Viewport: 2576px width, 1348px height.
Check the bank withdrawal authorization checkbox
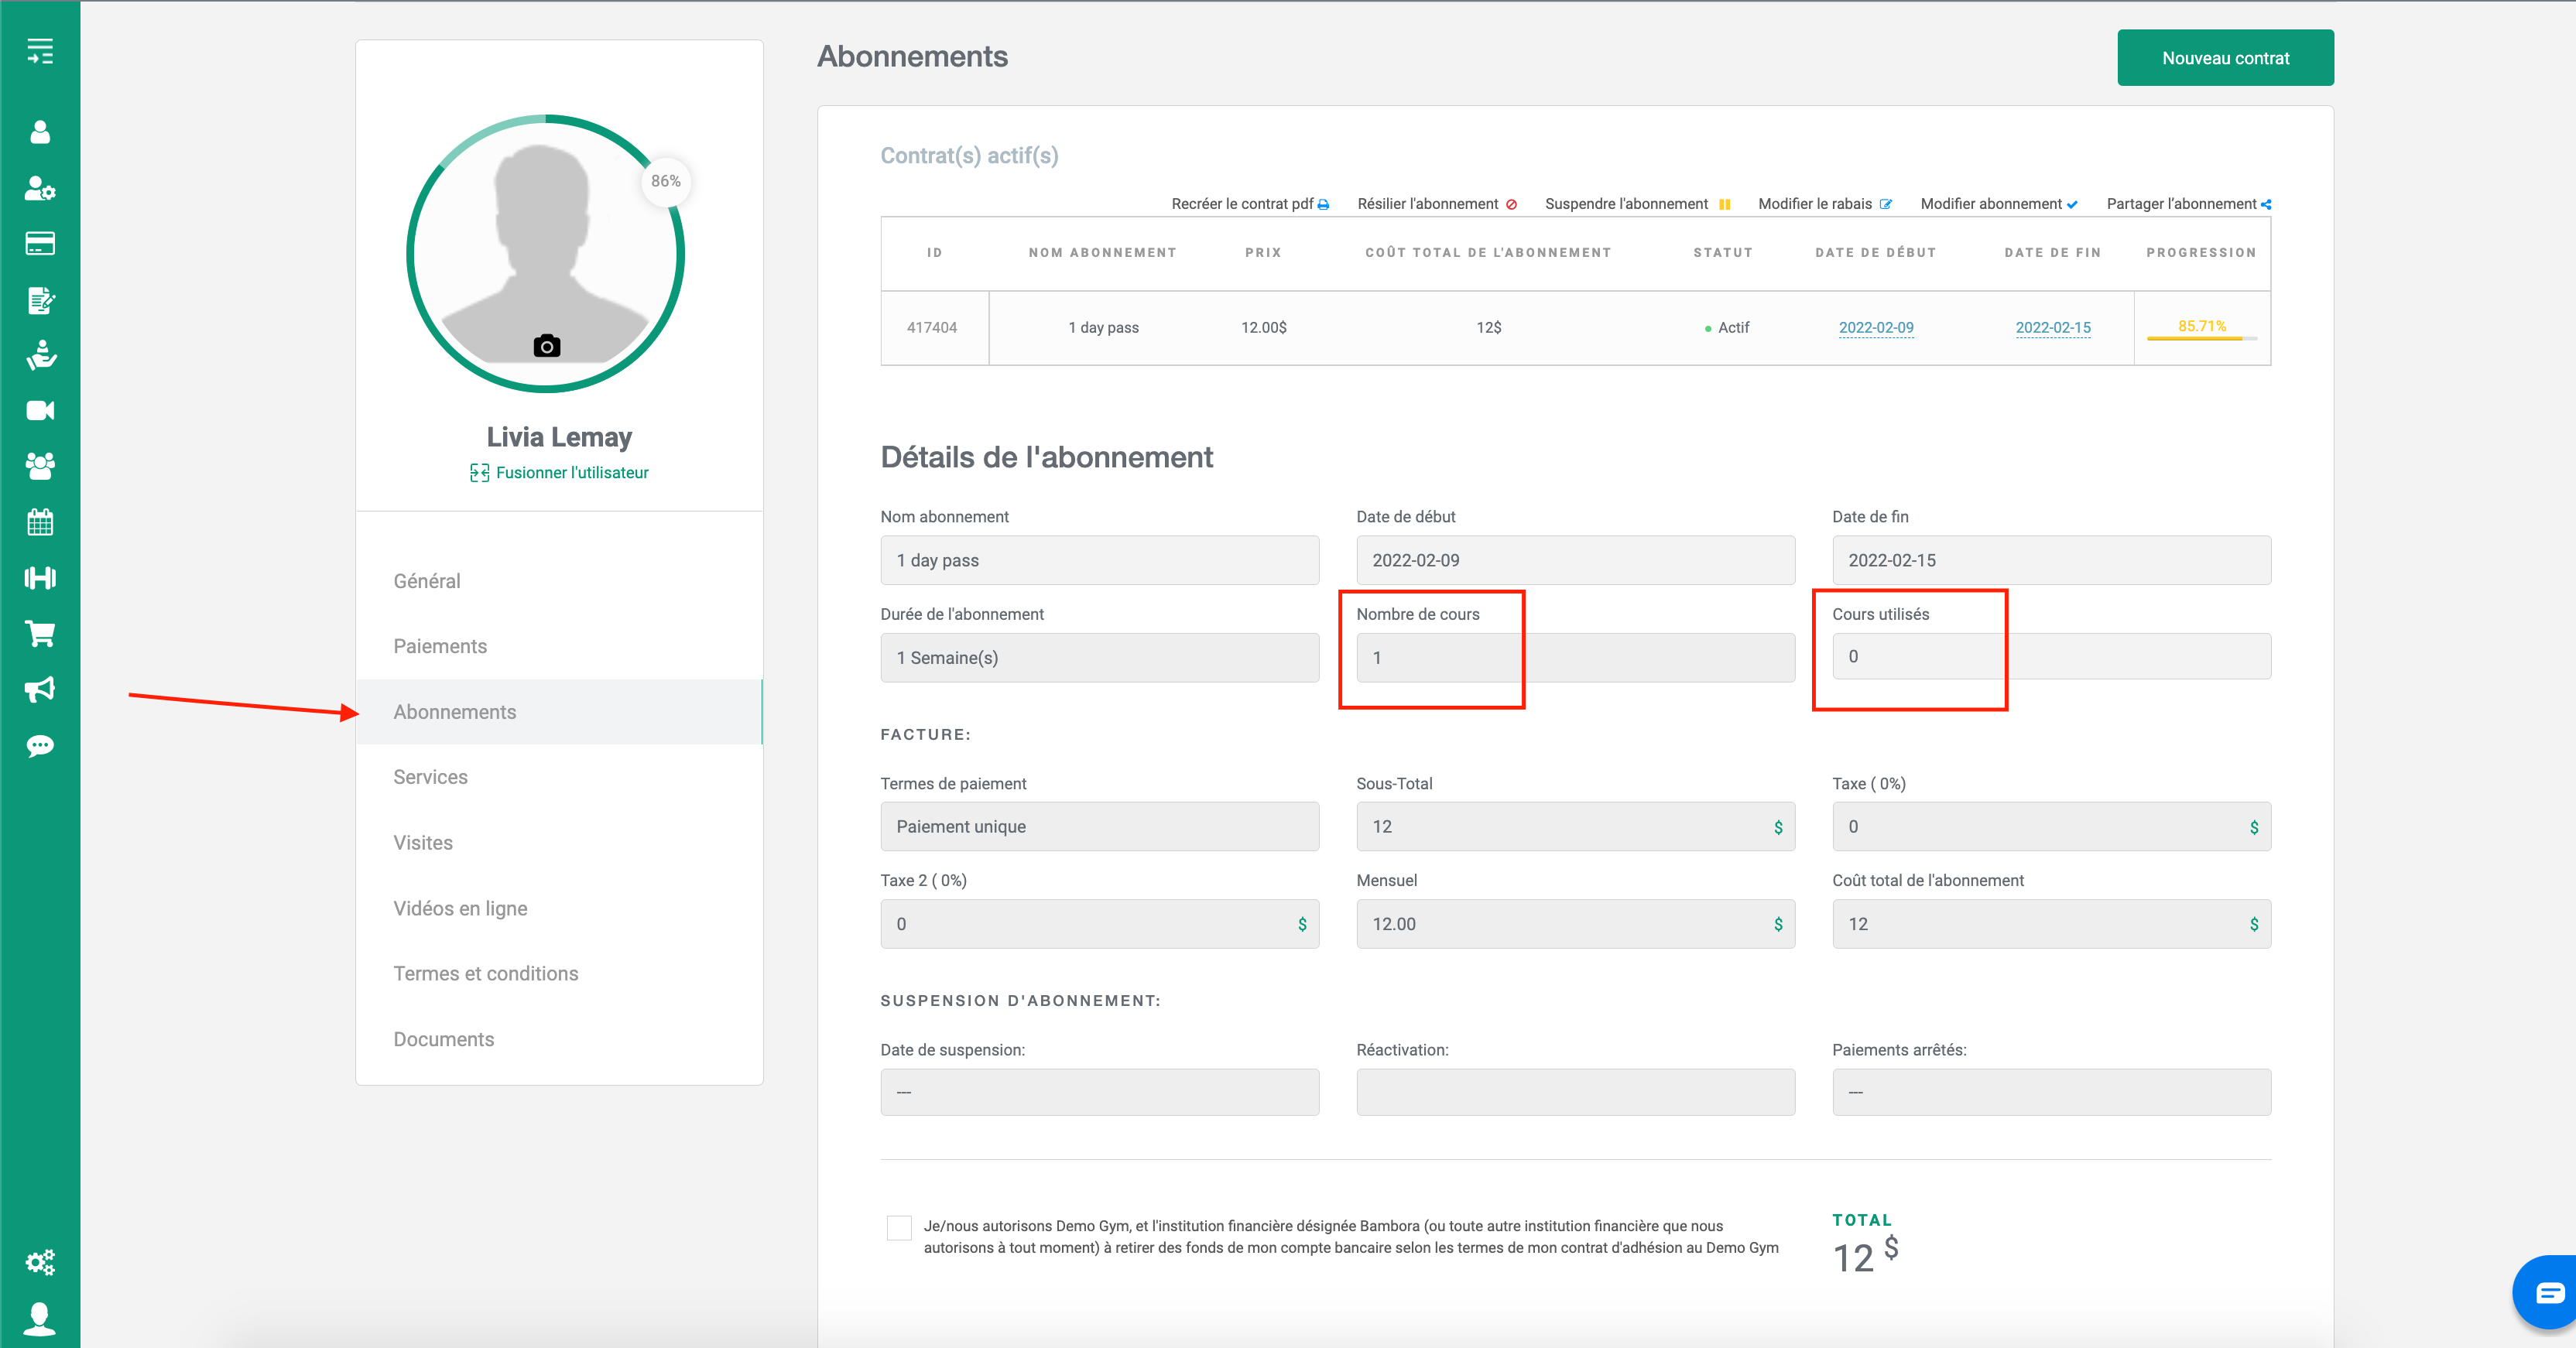899,1227
